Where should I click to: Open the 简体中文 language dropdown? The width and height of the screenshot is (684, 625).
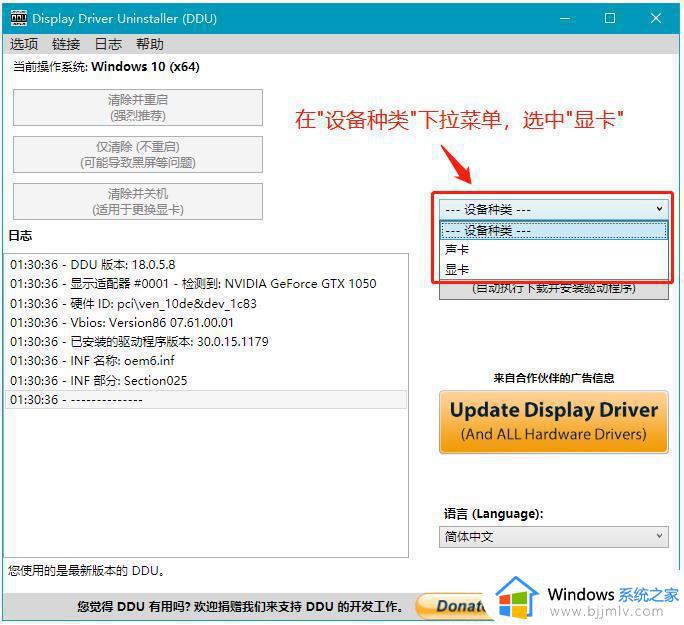[x=554, y=537]
